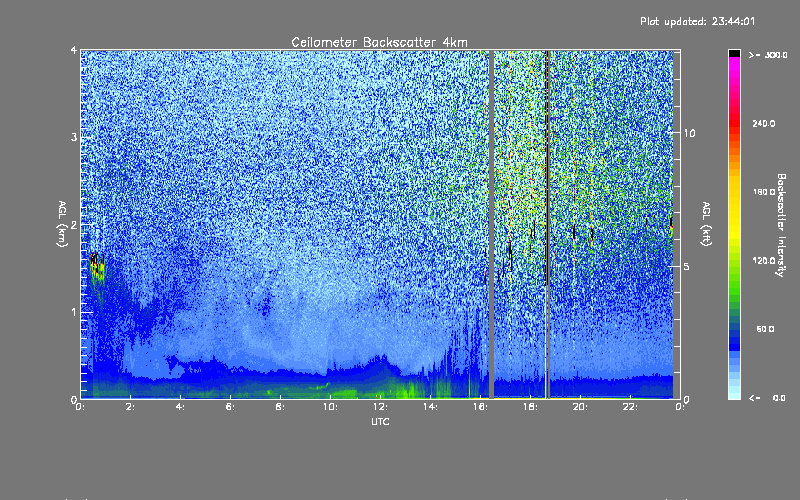
Task: Click the '5' label on the kft axis
Action: click(687, 266)
